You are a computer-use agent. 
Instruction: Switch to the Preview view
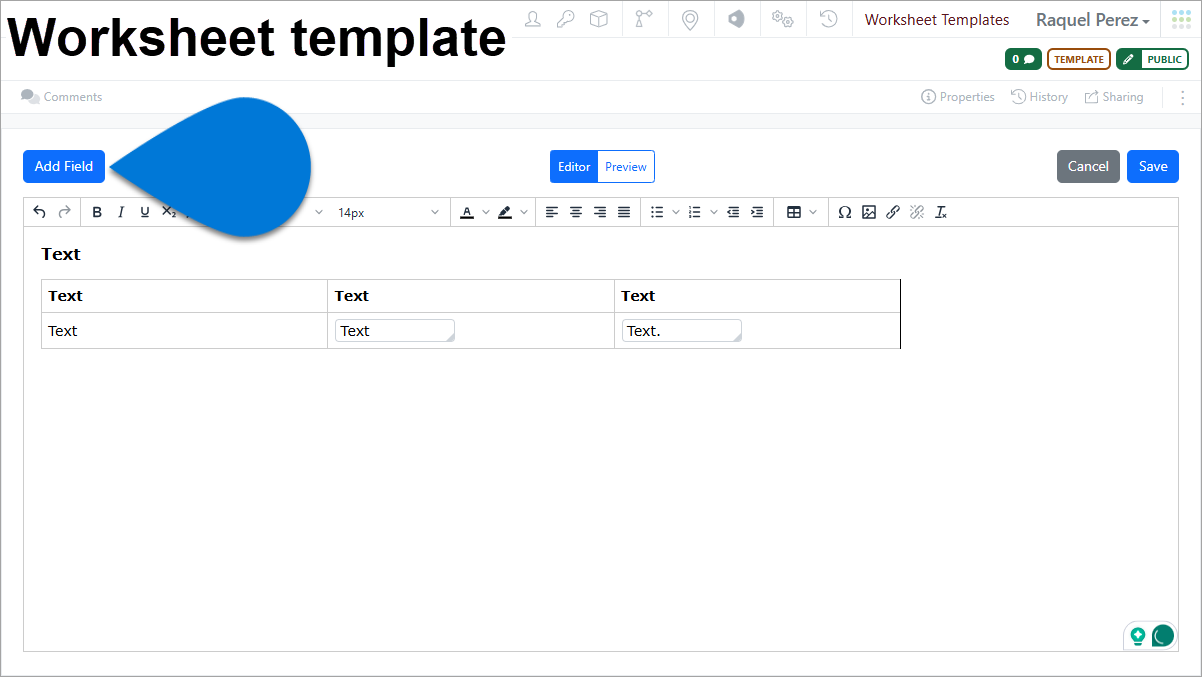(x=626, y=167)
